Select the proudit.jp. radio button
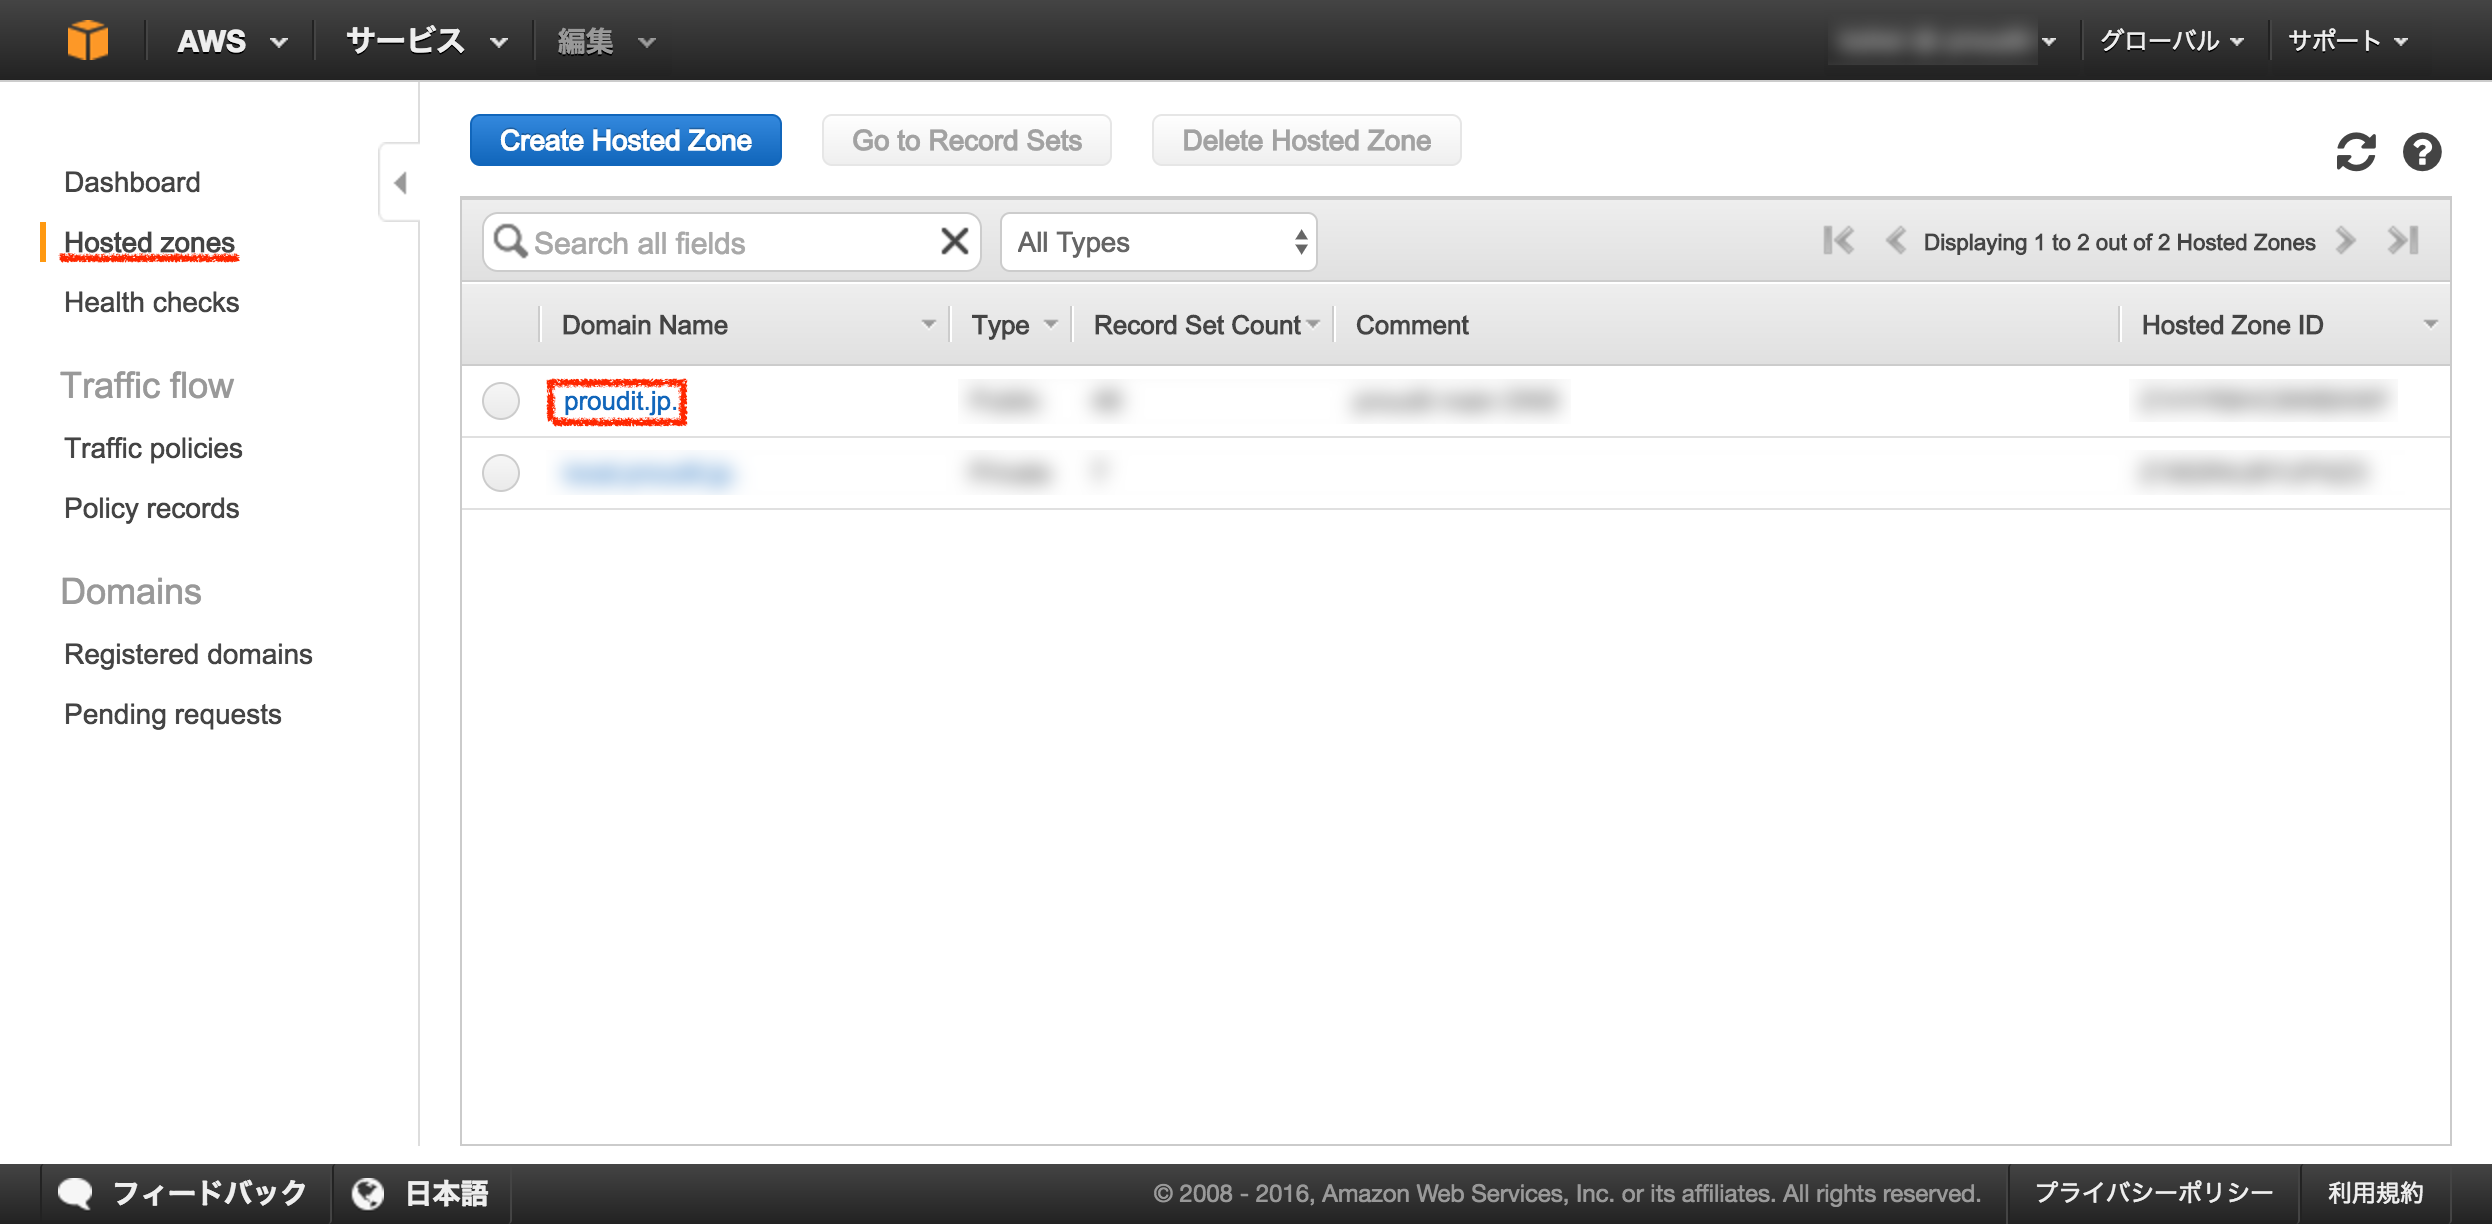2492x1224 pixels. (501, 401)
